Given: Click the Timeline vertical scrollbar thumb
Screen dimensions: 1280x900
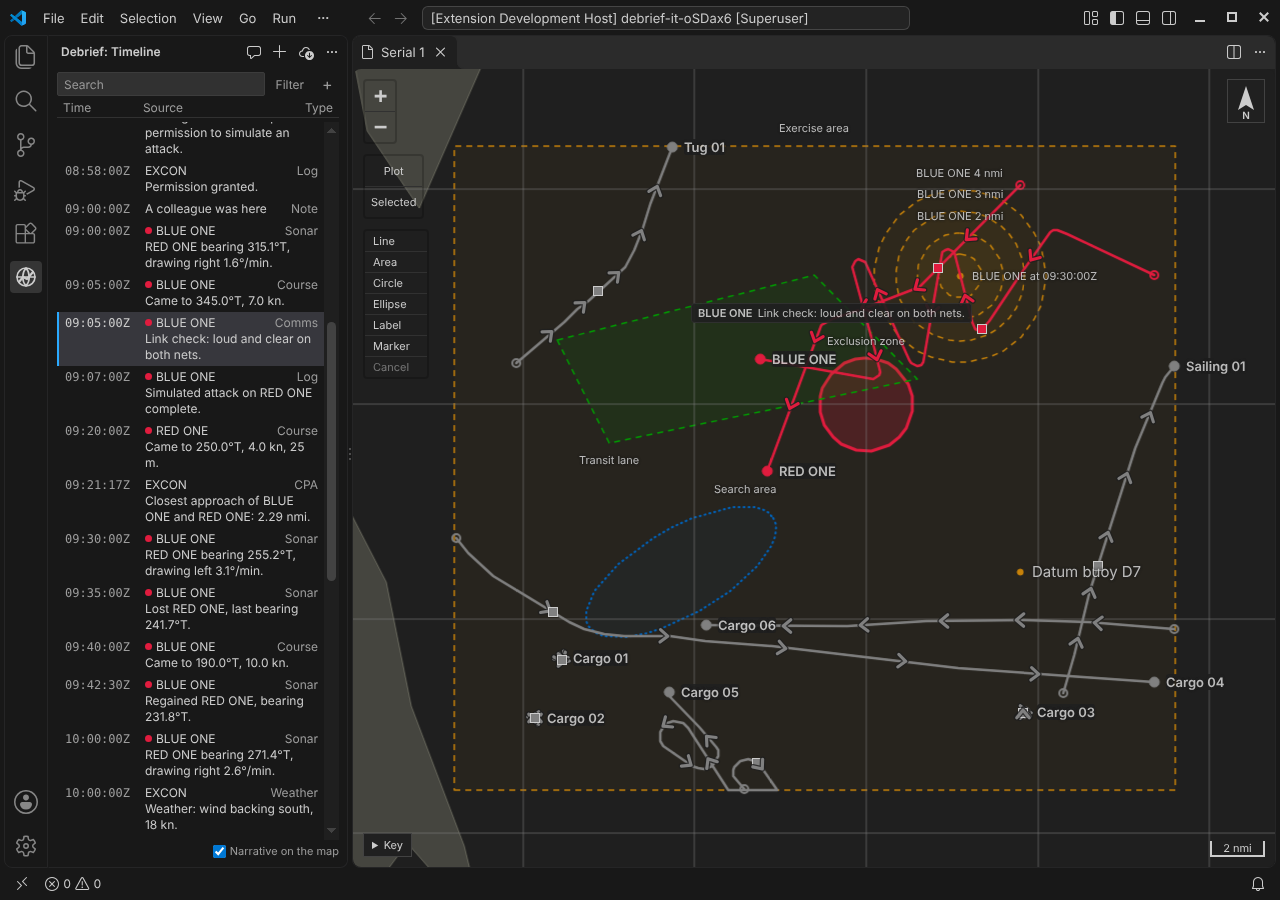Looking at the screenshot, I should click(x=332, y=450).
